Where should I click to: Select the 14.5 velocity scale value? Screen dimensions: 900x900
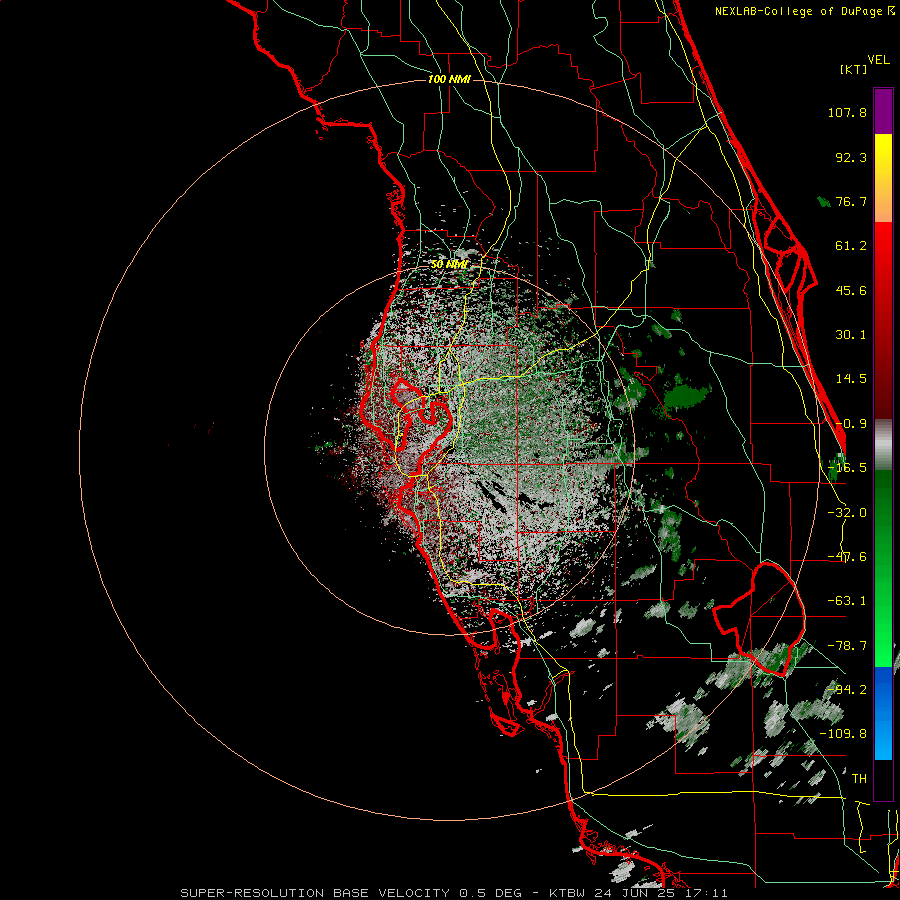(x=851, y=379)
